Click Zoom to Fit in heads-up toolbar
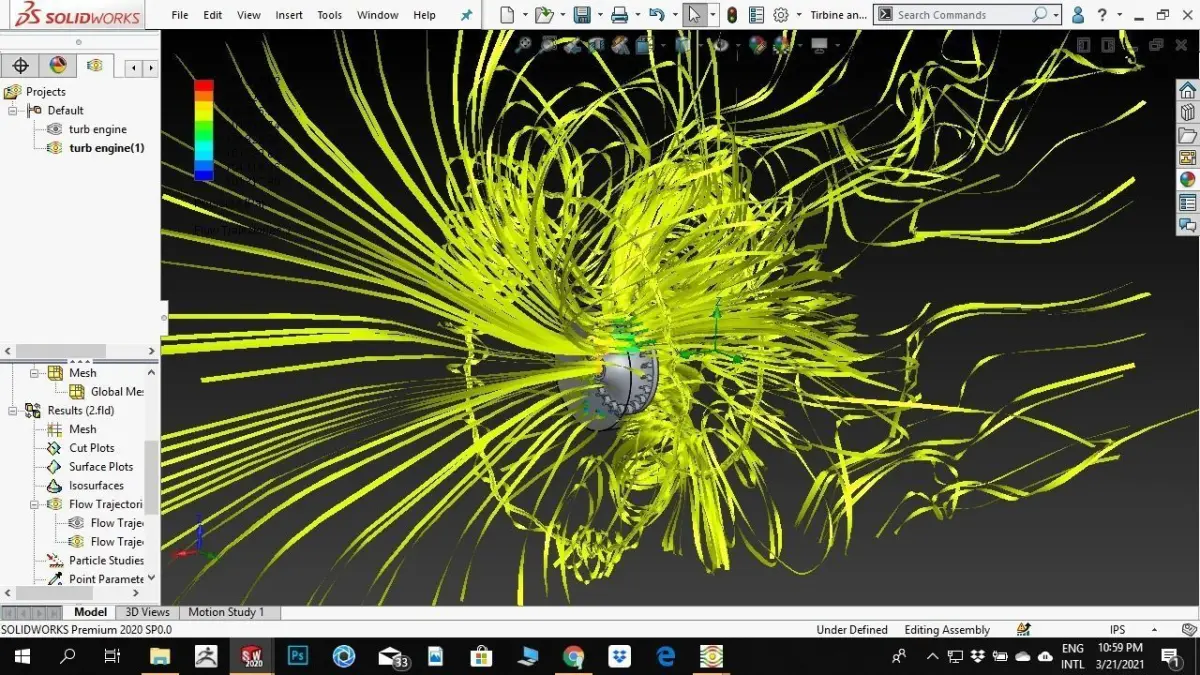The image size is (1200, 675). [523, 44]
